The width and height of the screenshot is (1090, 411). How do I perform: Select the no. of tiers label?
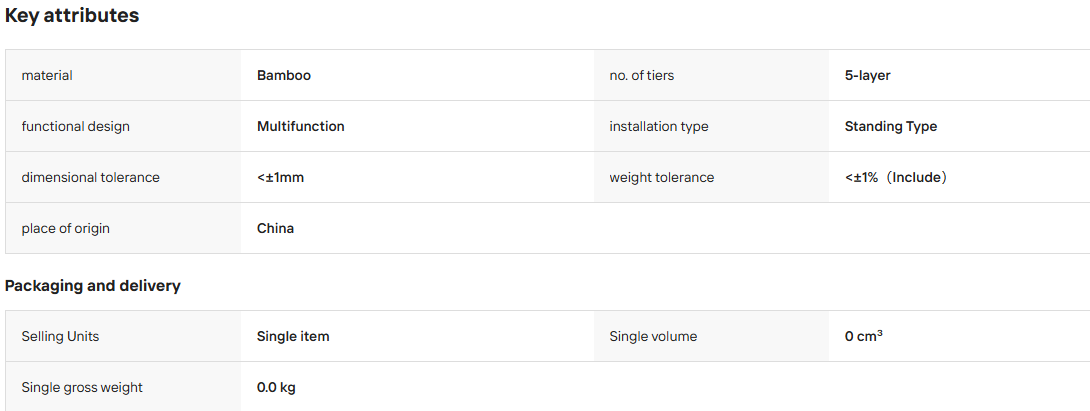click(x=642, y=75)
